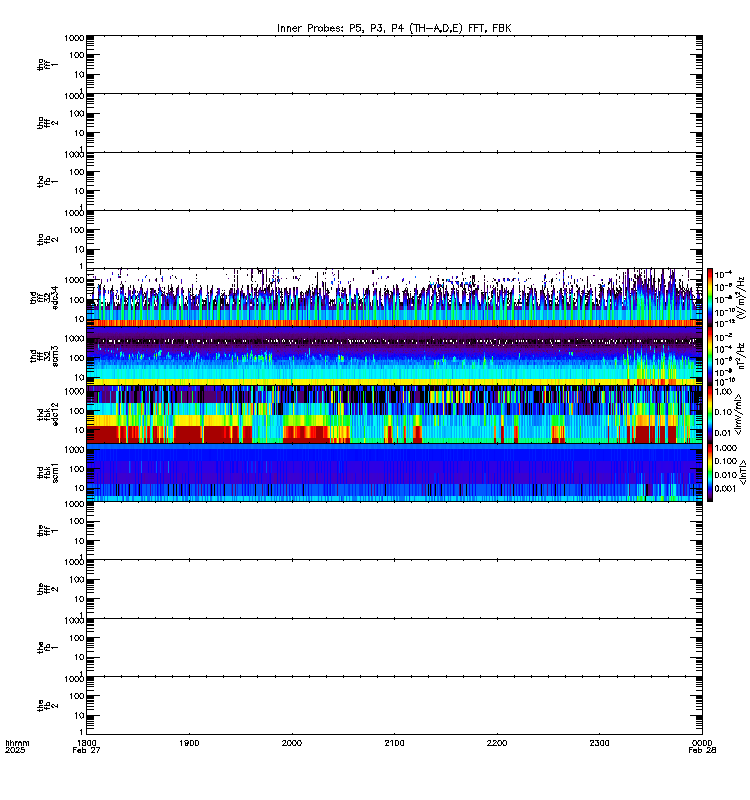Click the 'thd ff 32 scm3' axis label
Image resolution: width=750 pixels, height=800 pixels.
(44, 356)
